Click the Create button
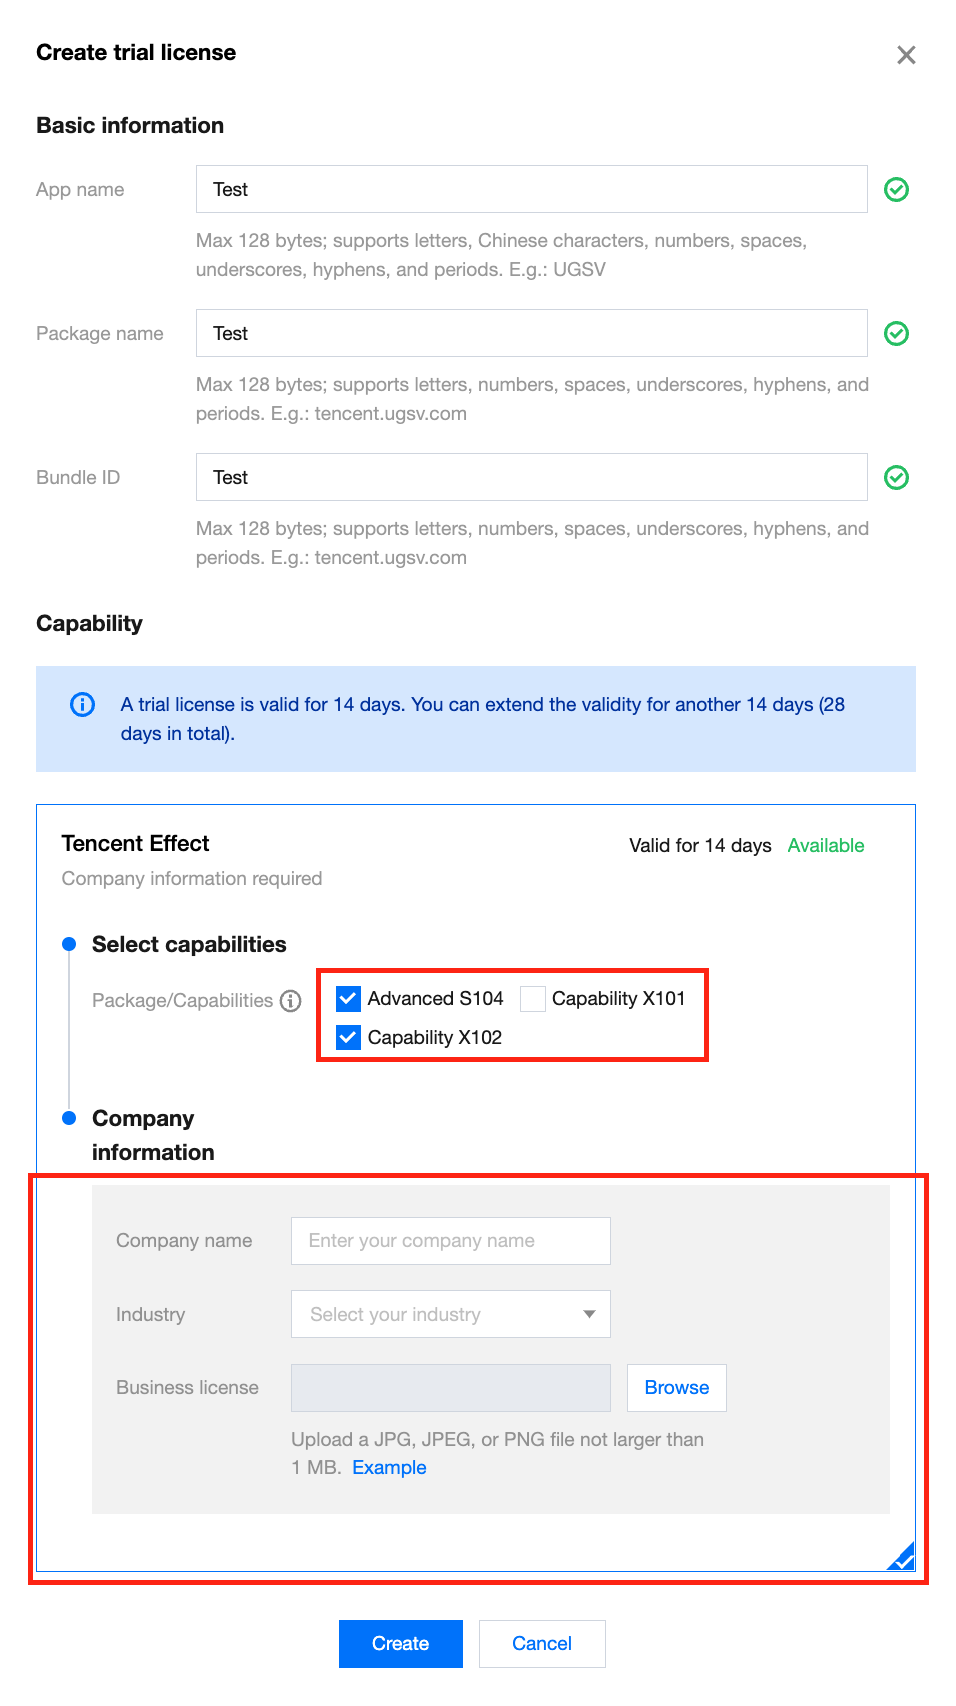Viewport: 956px width, 1706px height. click(x=400, y=1643)
